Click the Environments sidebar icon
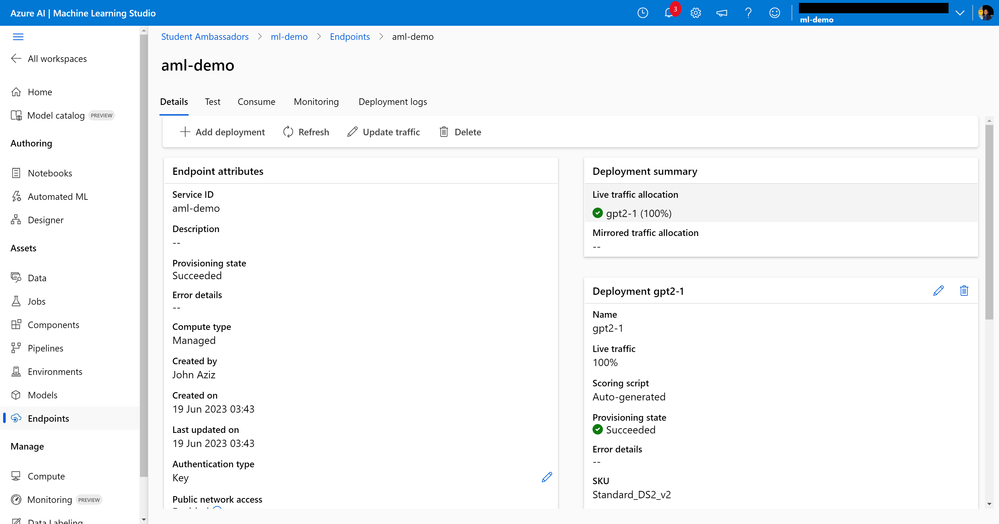 coord(17,372)
